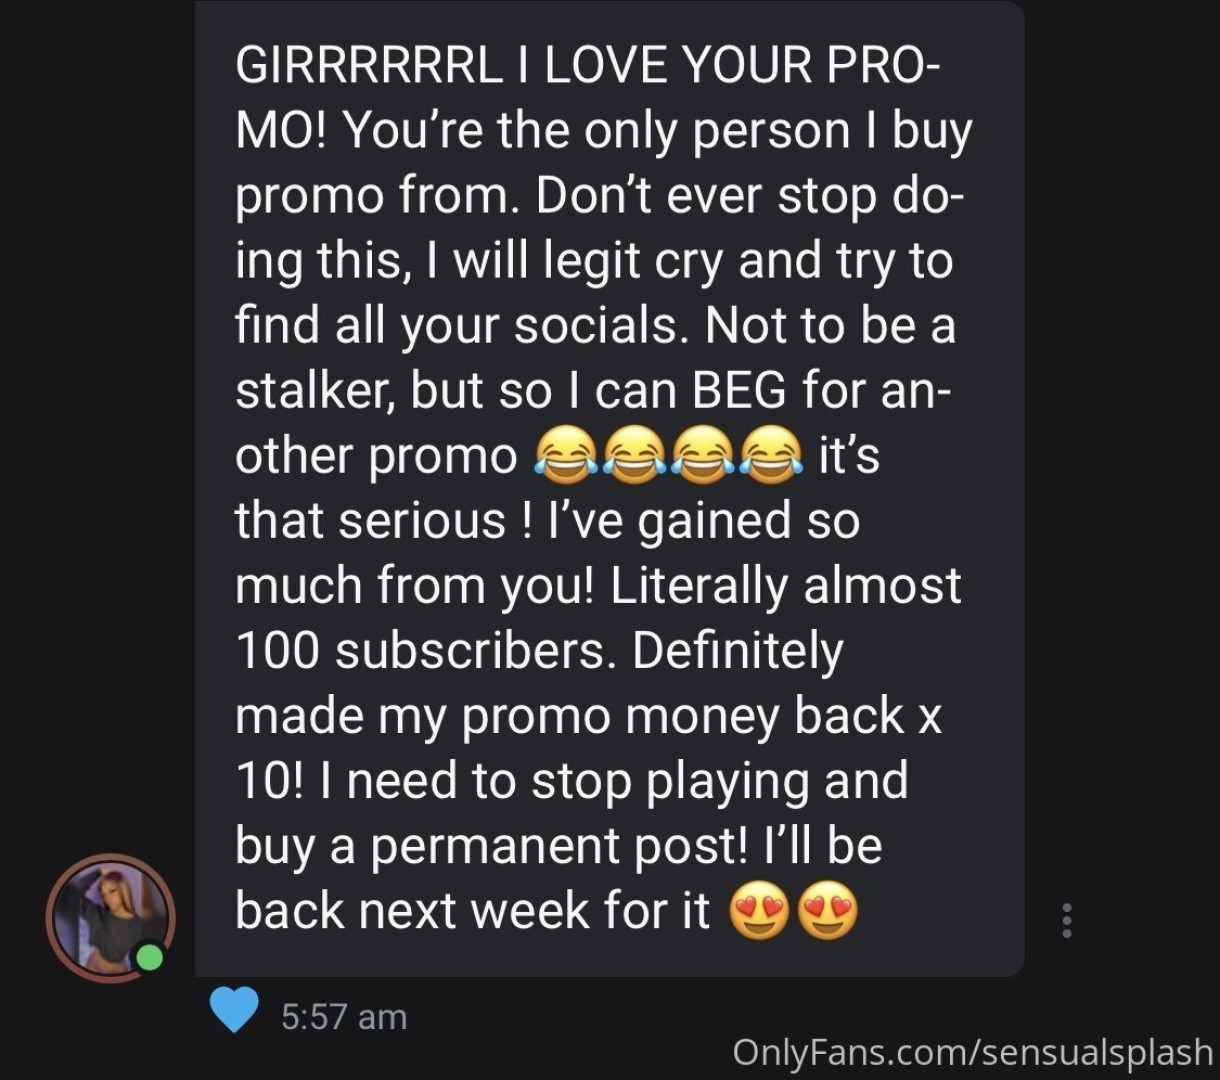Open the sender's profile picture
This screenshot has height=1080, width=1220.
click(x=110, y=918)
